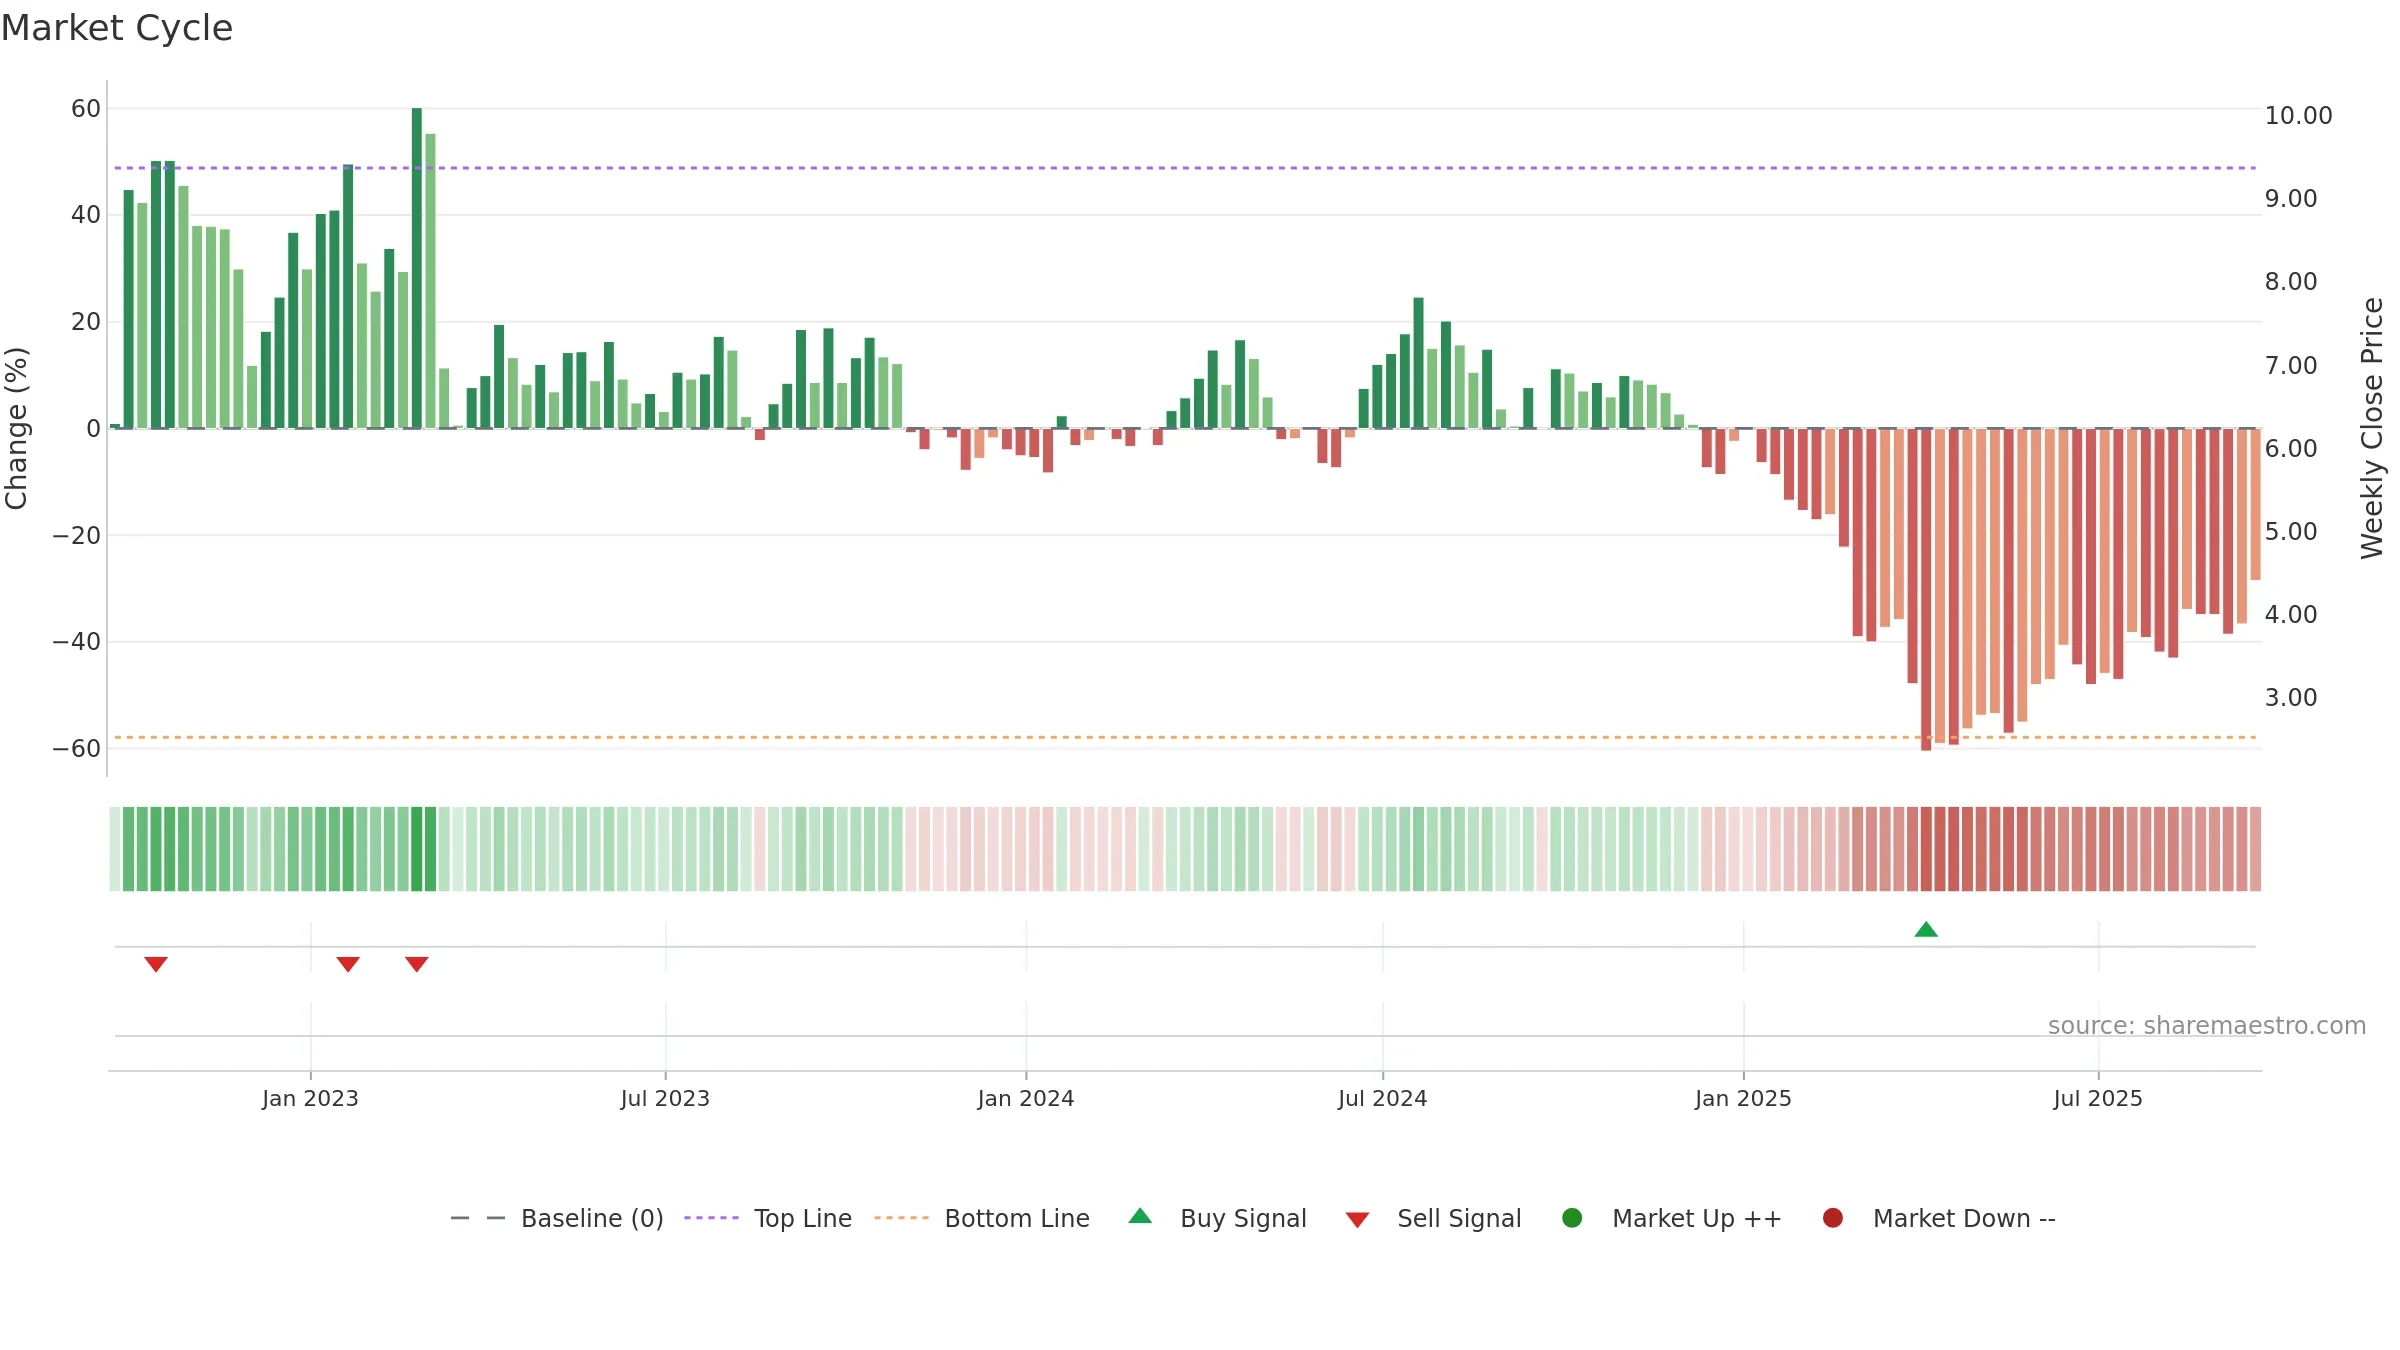The width and height of the screenshot is (2400, 1350).
Task: Click the Market Down -- red dot in legend
Action: 1833,1218
